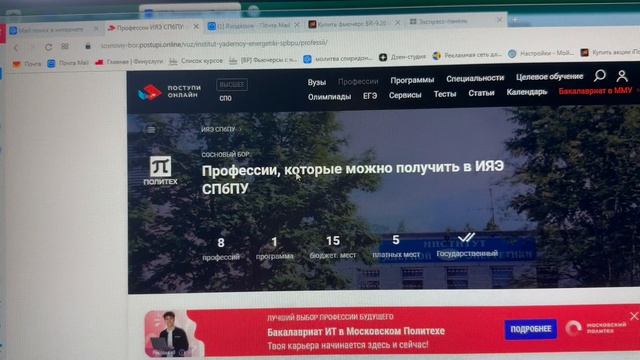Image resolution: width=640 pixels, height=360 pixels.
Task: Click the 15 бюджет. мест statistic
Action: click(333, 247)
